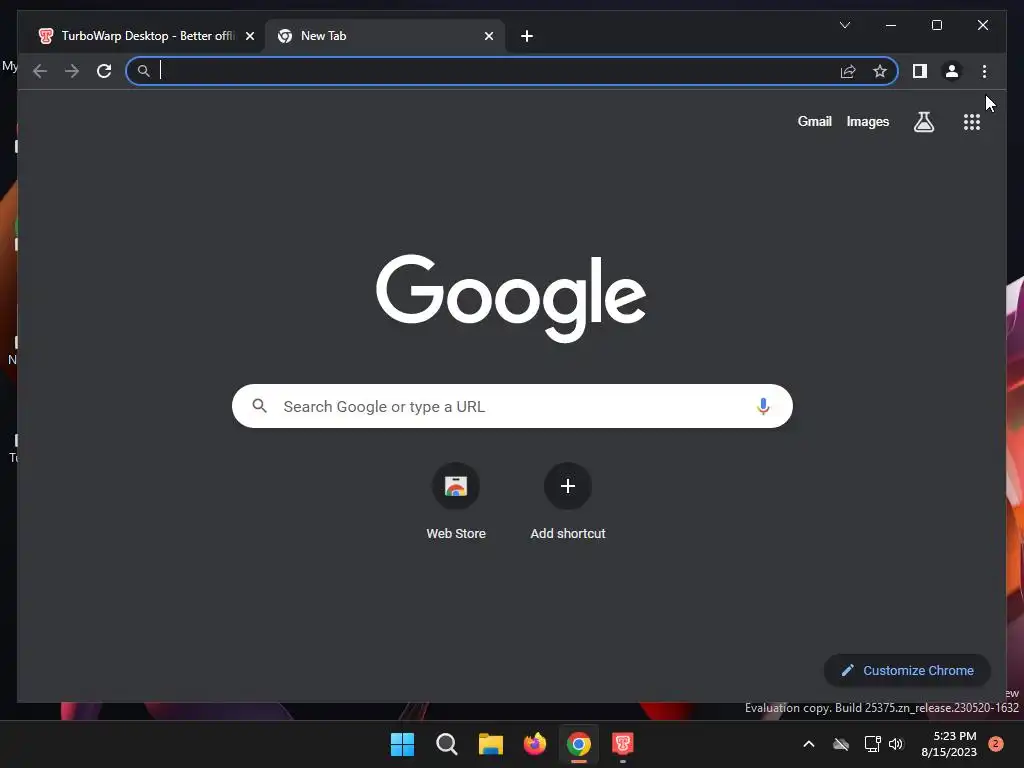
Task: Open the notification count badge
Action: 996,744
